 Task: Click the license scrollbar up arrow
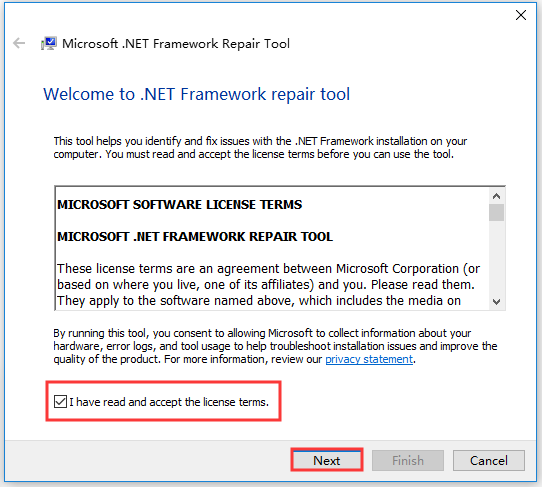tap(496, 196)
